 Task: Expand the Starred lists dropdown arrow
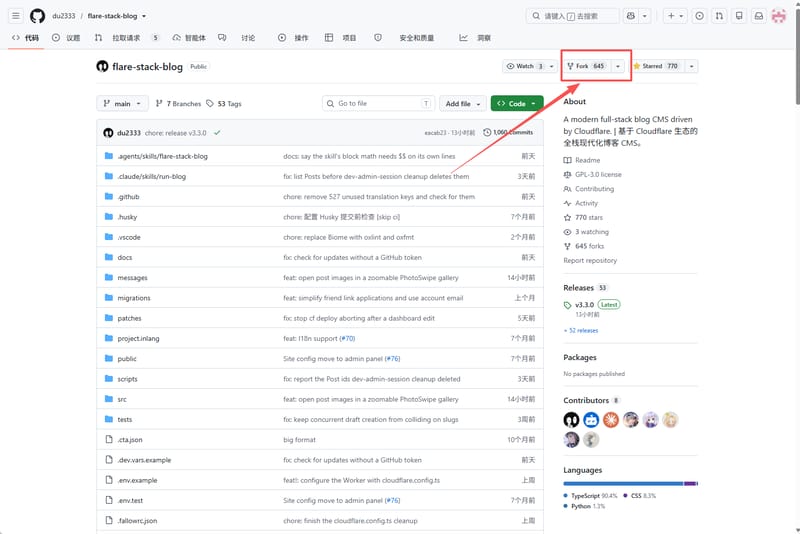click(691, 66)
